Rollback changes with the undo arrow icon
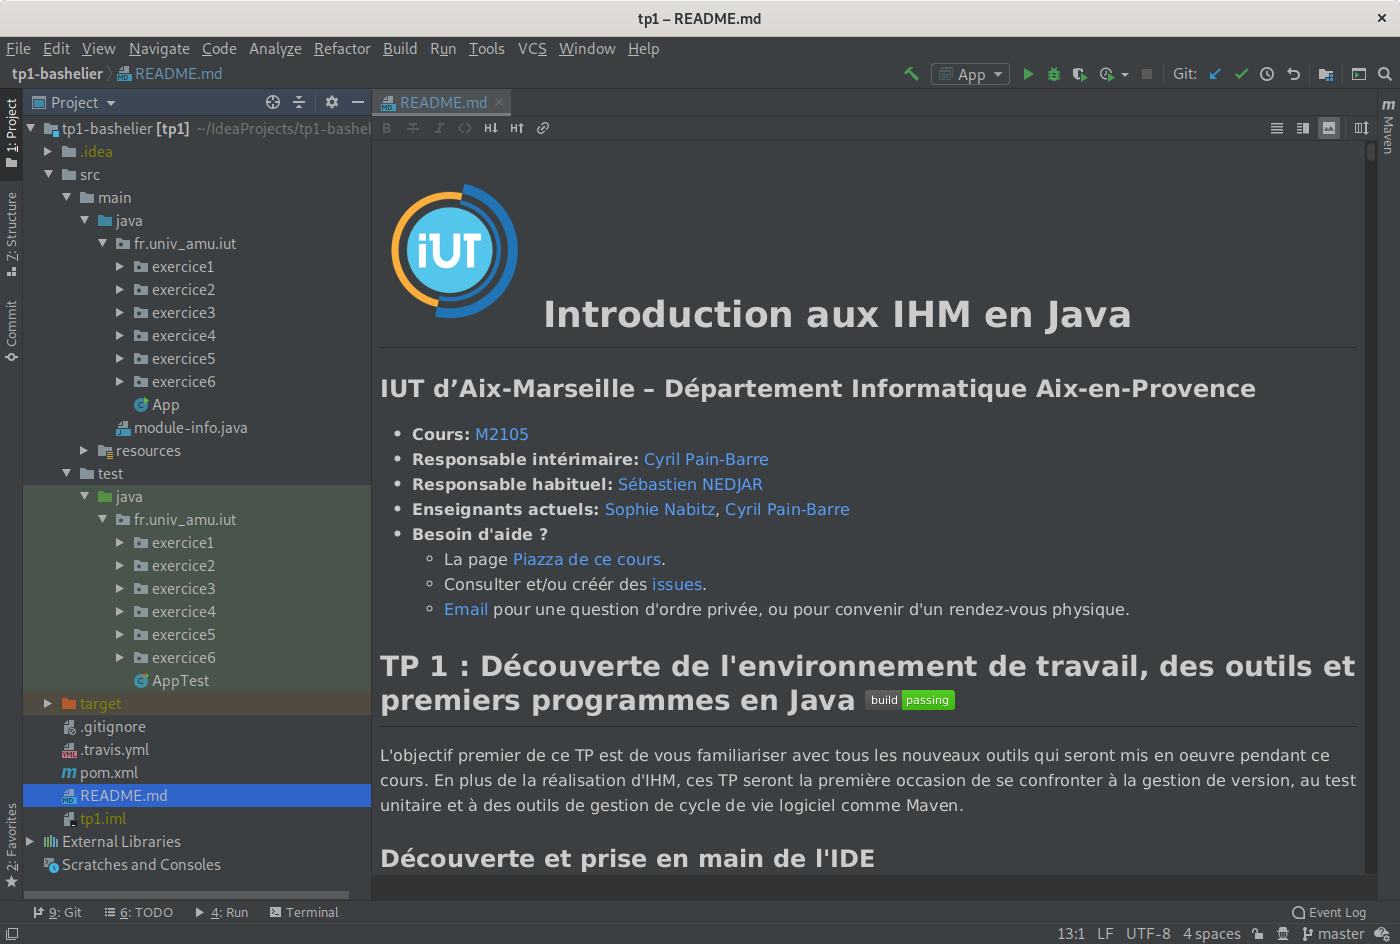This screenshot has height=944, width=1400. tap(1293, 74)
